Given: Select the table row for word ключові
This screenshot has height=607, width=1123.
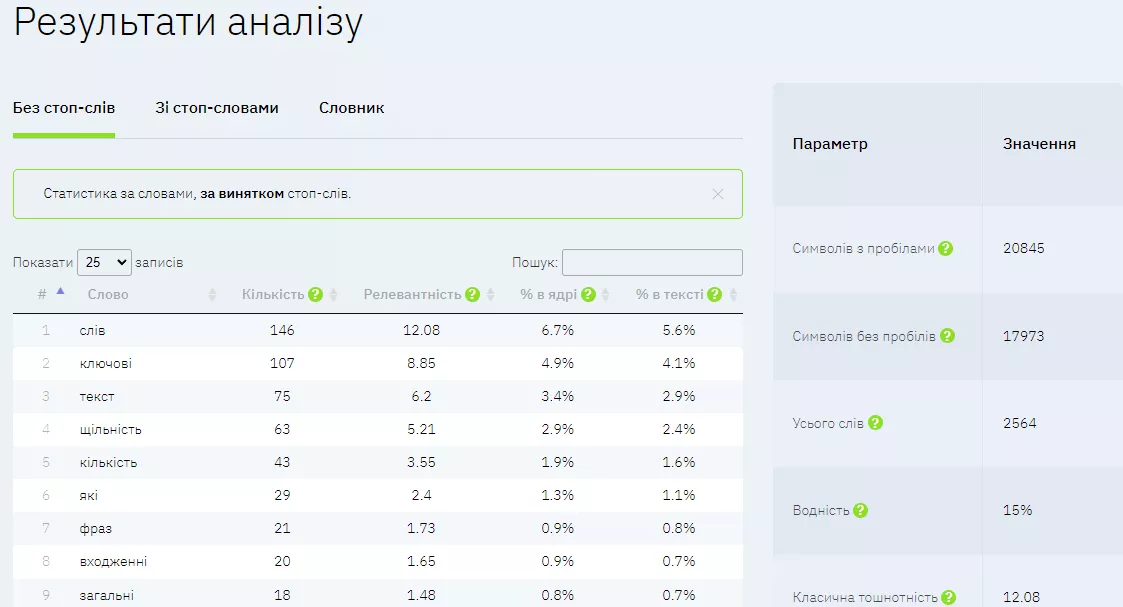Looking at the screenshot, I should pyautogui.click(x=377, y=363).
